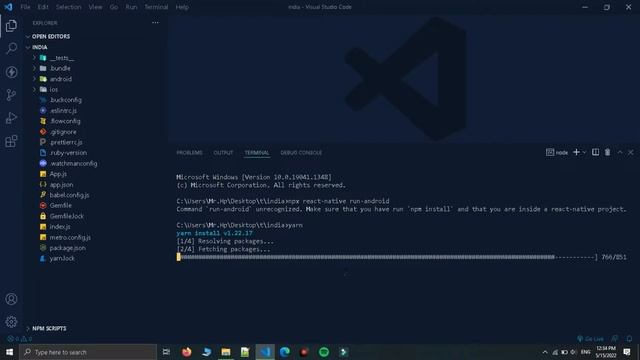Open the File menu
Image resolution: width=640 pixels, height=360 pixels.
[25, 7]
